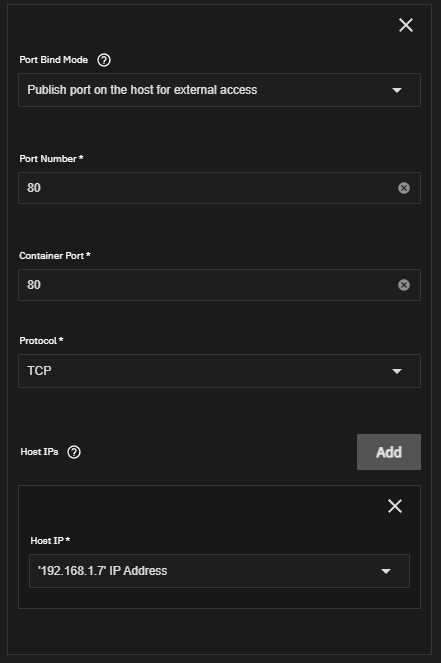Click the Port Number label
Image resolution: width=441 pixels, height=663 pixels.
pyautogui.click(x=51, y=159)
